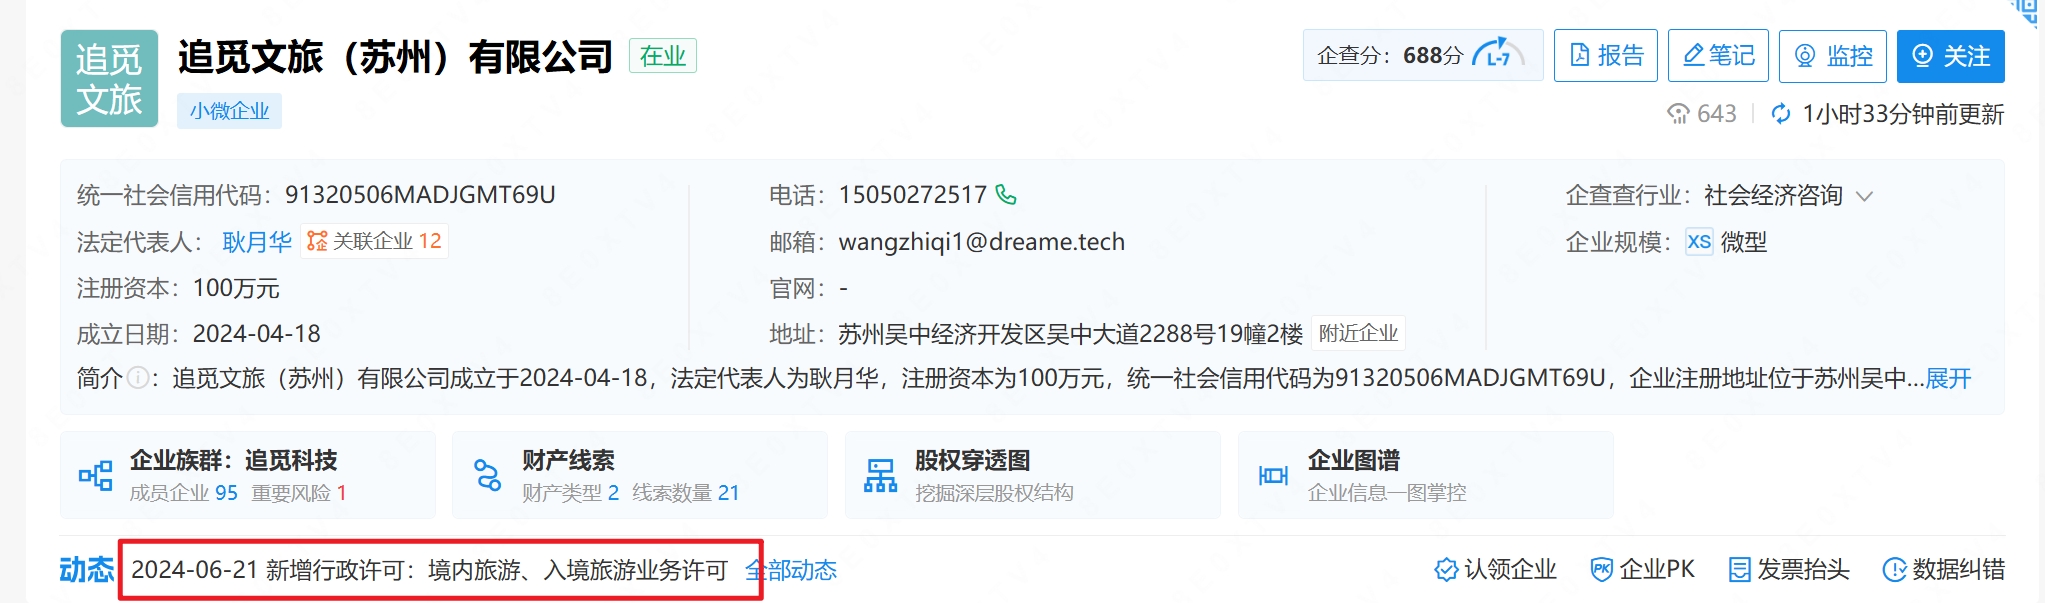Open 关联企业 12 related companies tag

tap(375, 241)
